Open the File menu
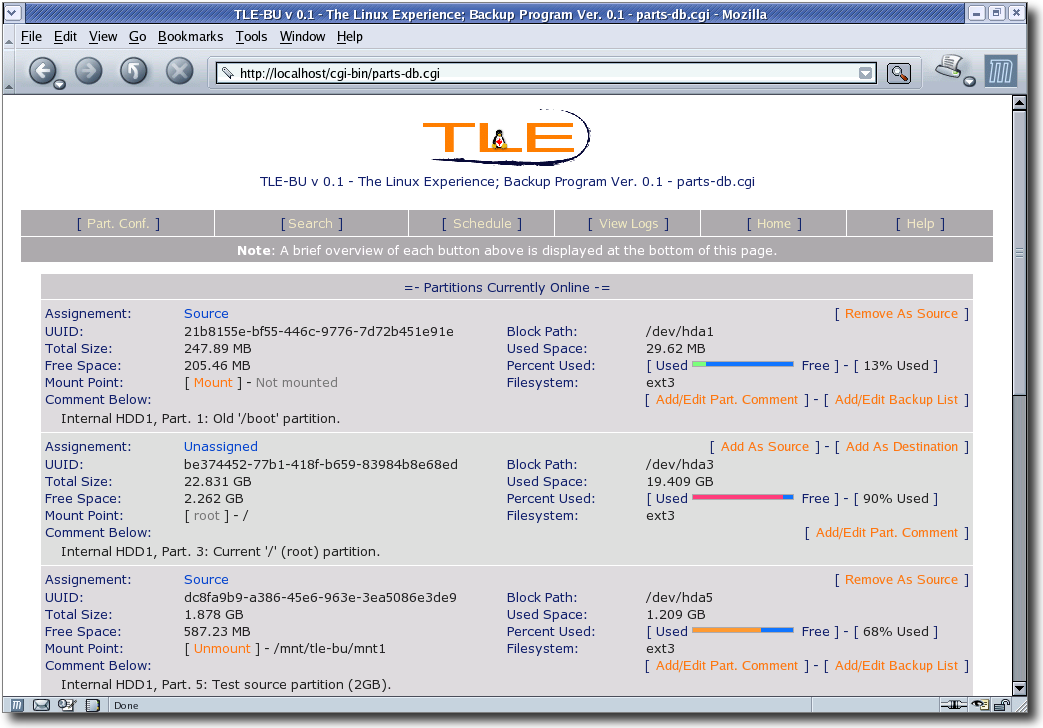The width and height of the screenshot is (1043, 728). click(x=31, y=37)
